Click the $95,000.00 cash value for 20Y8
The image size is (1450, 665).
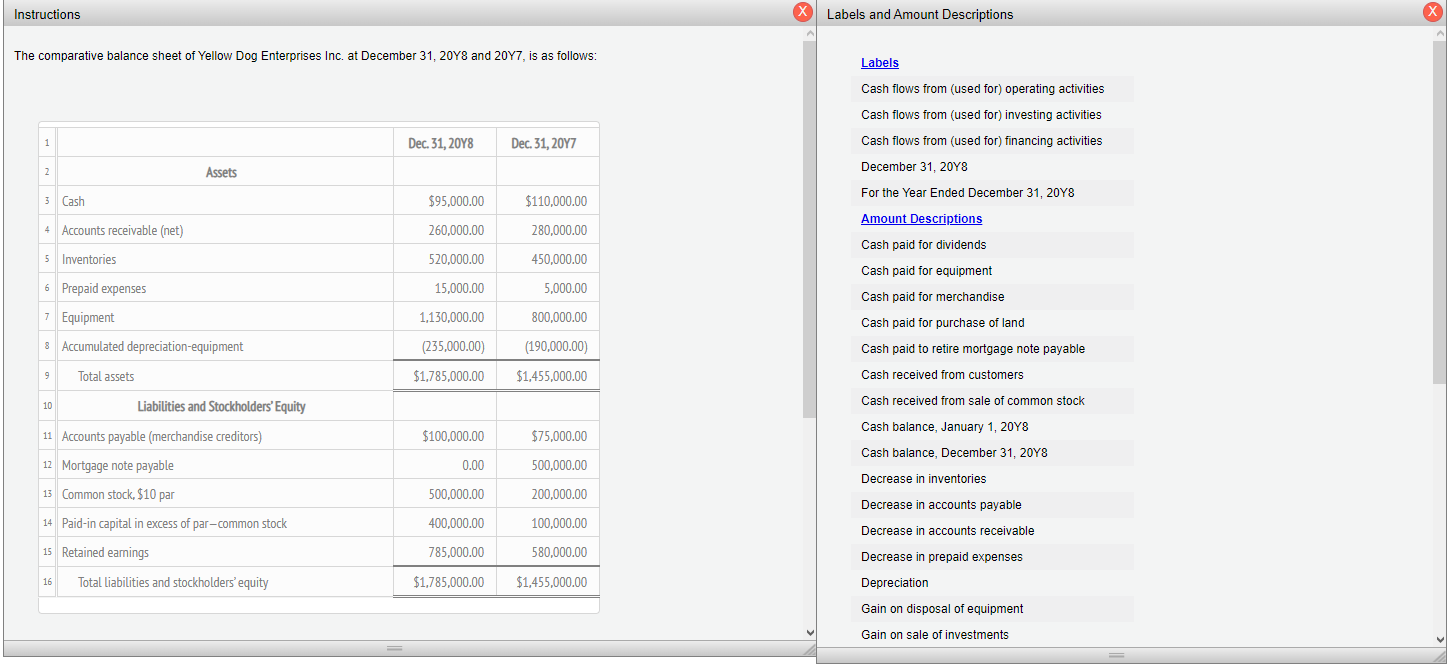pos(456,202)
